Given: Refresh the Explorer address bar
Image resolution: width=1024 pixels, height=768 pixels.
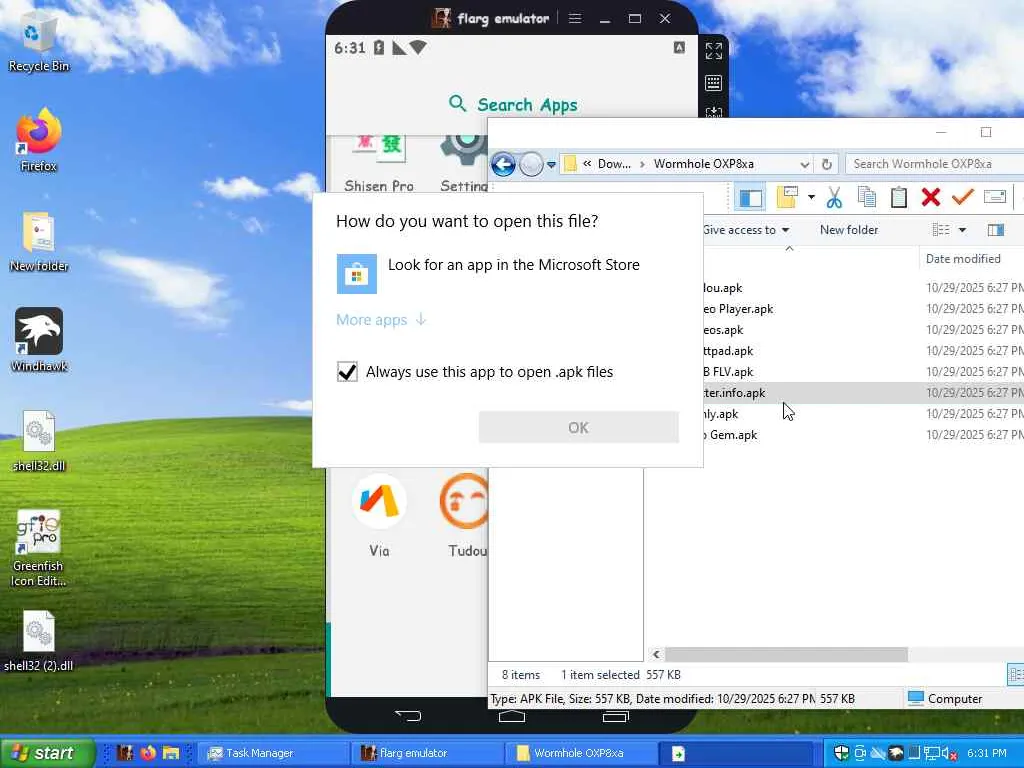Looking at the screenshot, I should coord(827,164).
